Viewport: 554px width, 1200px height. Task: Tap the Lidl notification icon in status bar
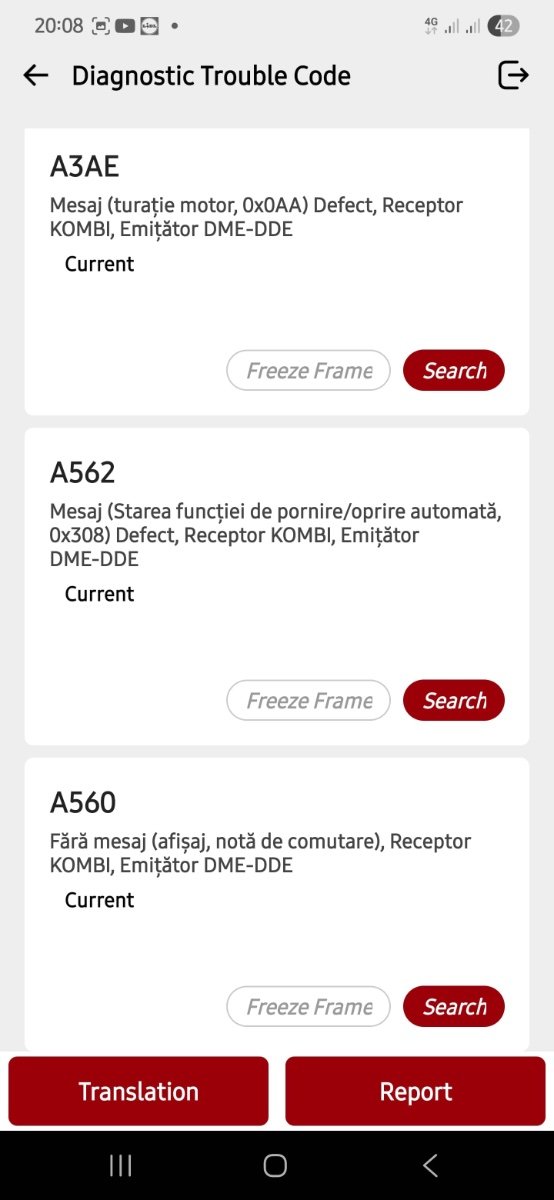coord(149,27)
